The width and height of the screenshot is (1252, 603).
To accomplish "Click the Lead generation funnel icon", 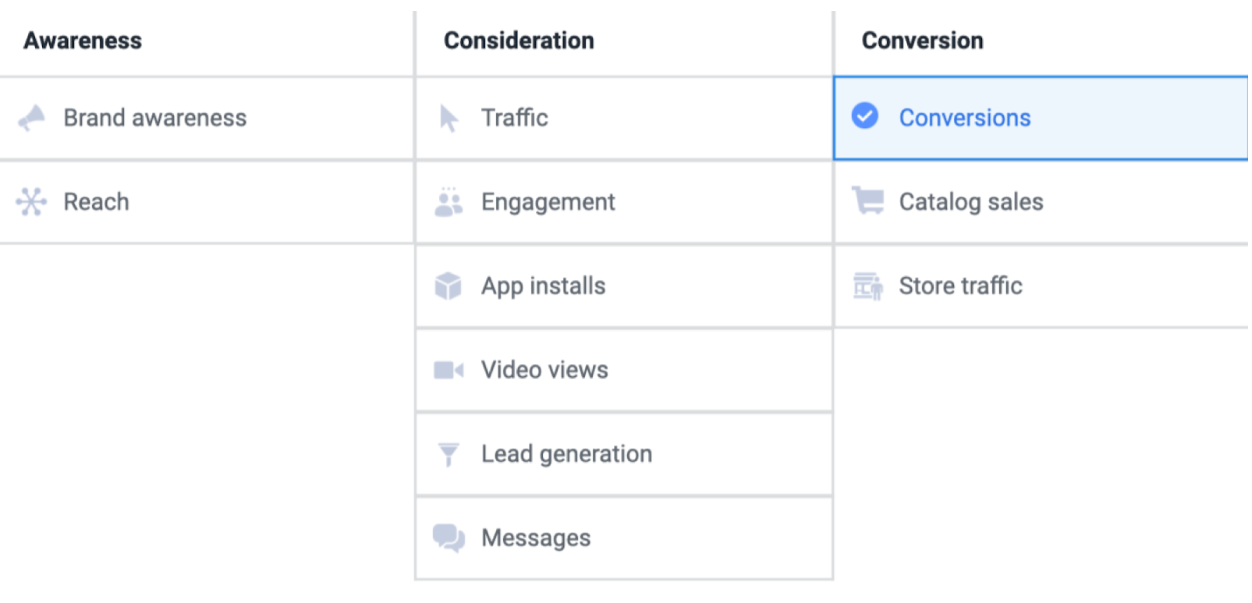I will (449, 454).
